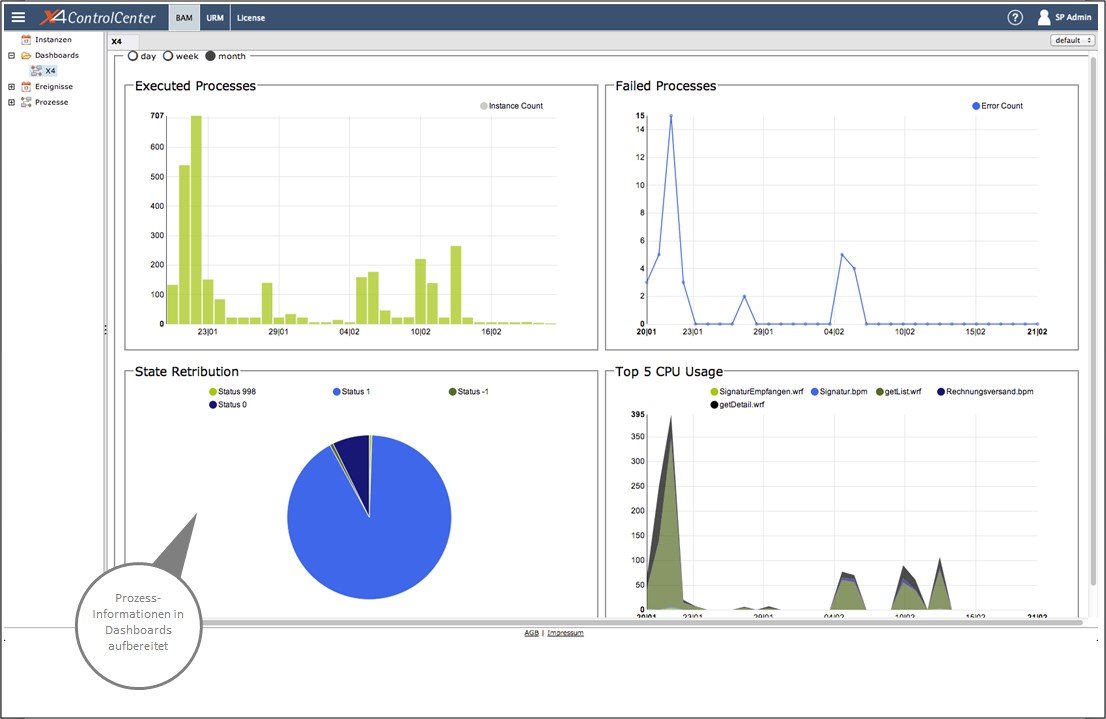
Task: Open the Impressum link
Action: (x=565, y=633)
